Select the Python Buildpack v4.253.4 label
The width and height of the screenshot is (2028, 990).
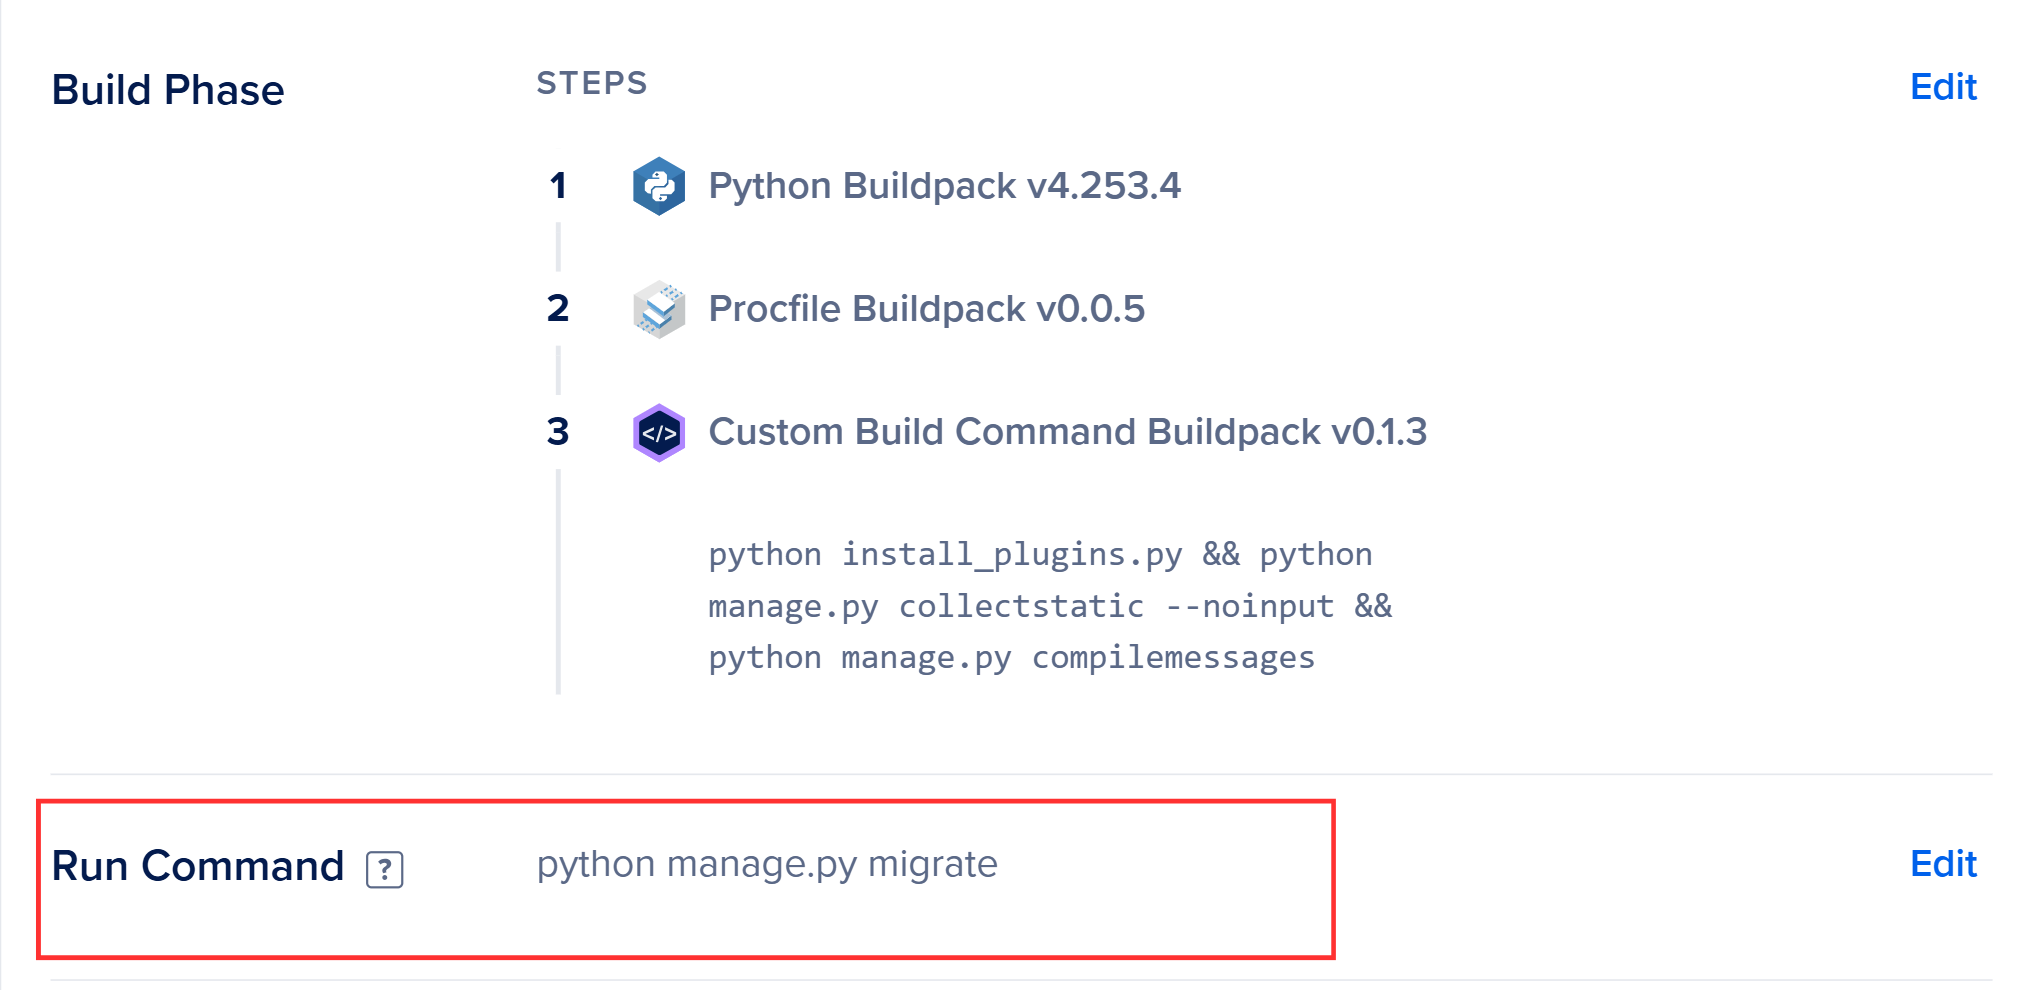tap(944, 186)
